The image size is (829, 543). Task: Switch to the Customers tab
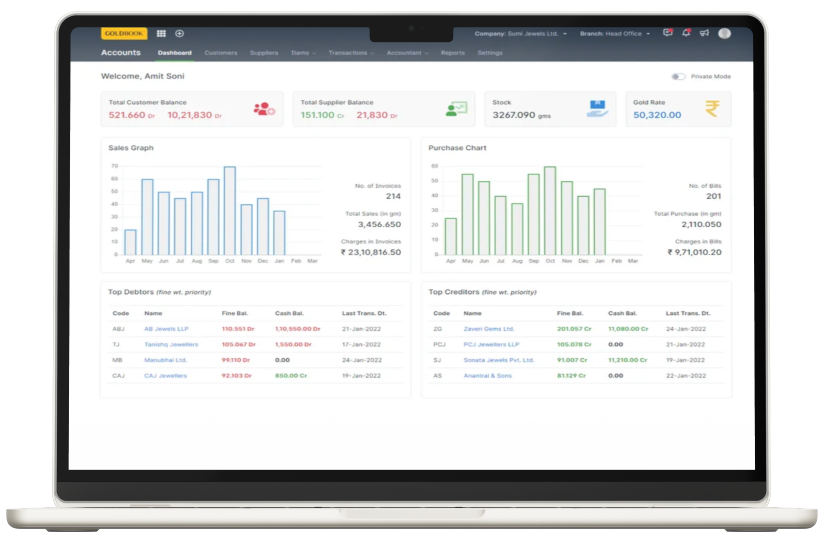pos(220,53)
